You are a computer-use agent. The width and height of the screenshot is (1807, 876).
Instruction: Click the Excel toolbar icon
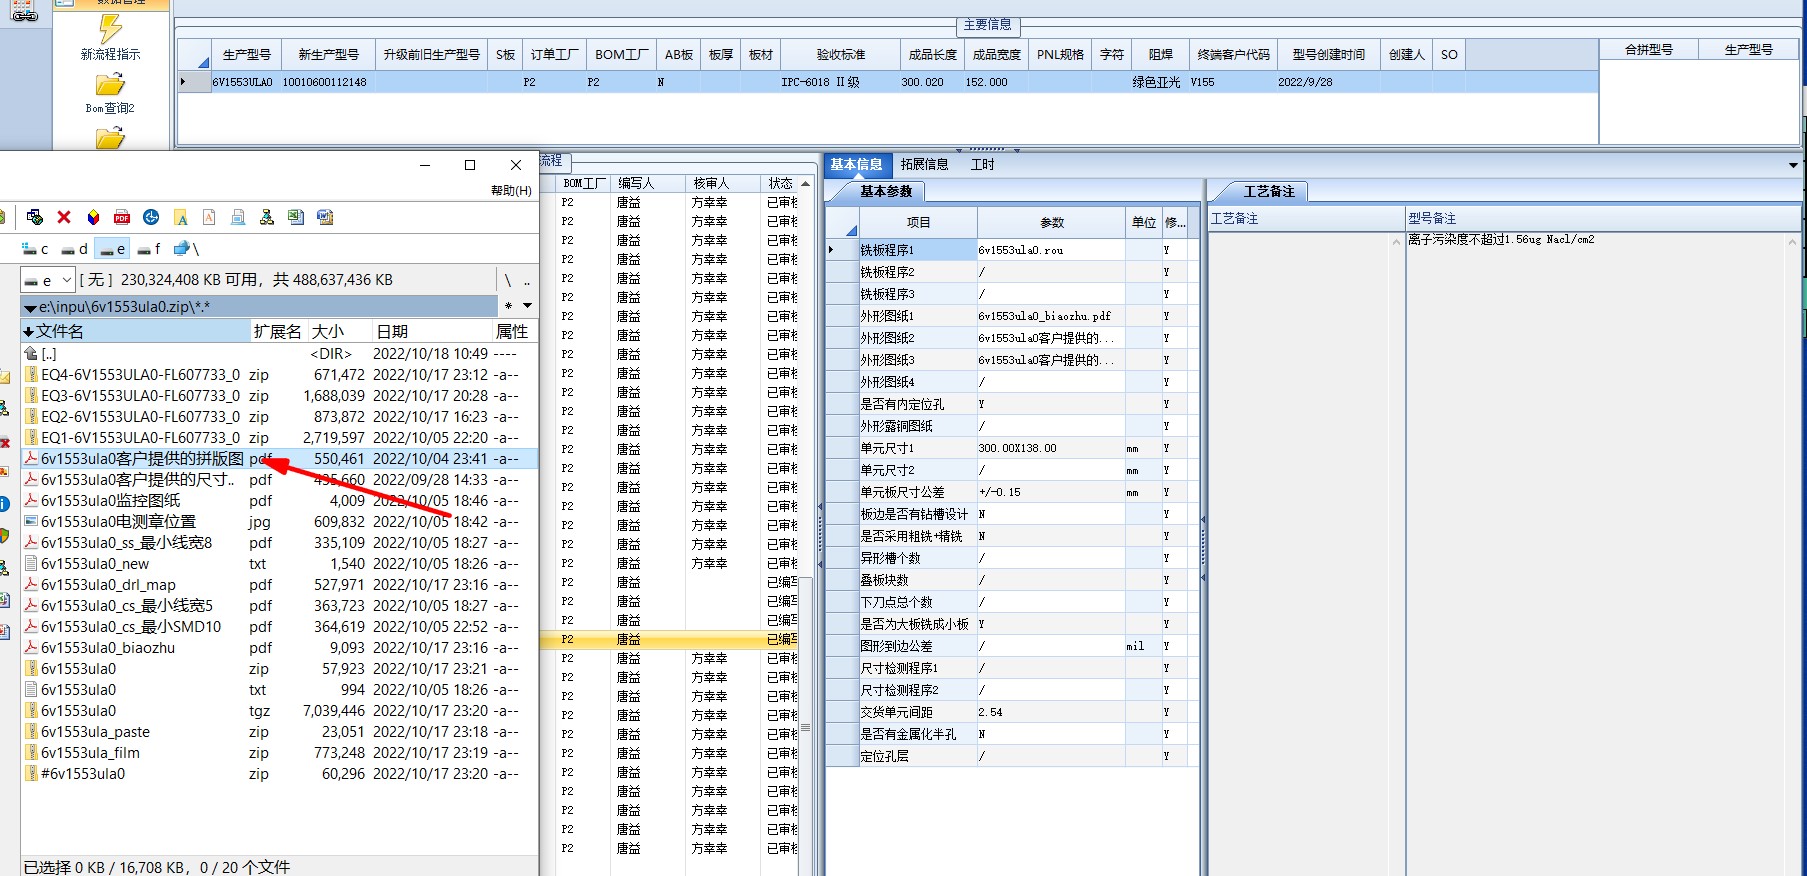pyautogui.click(x=296, y=217)
